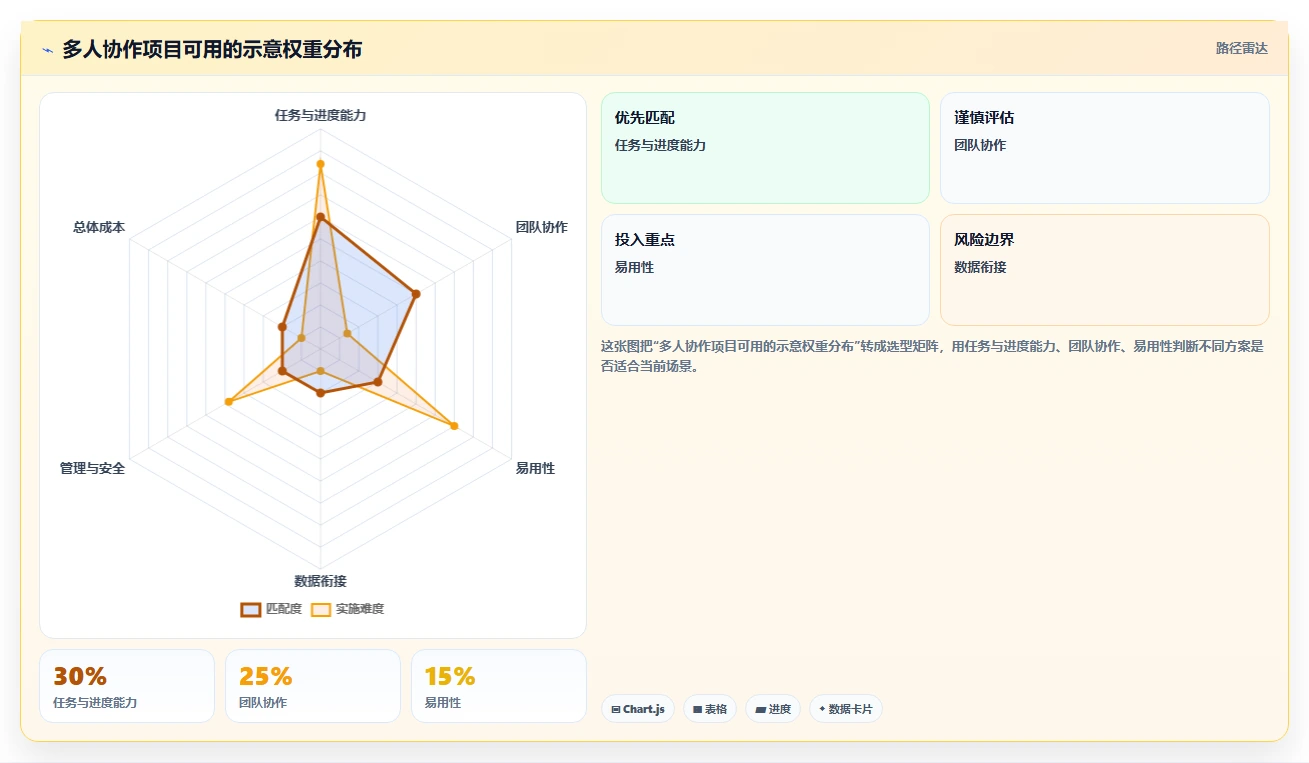Click the 30% 任务与进度能力 stat card
The width and height of the screenshot is (1309, 763).
point(127,686)
